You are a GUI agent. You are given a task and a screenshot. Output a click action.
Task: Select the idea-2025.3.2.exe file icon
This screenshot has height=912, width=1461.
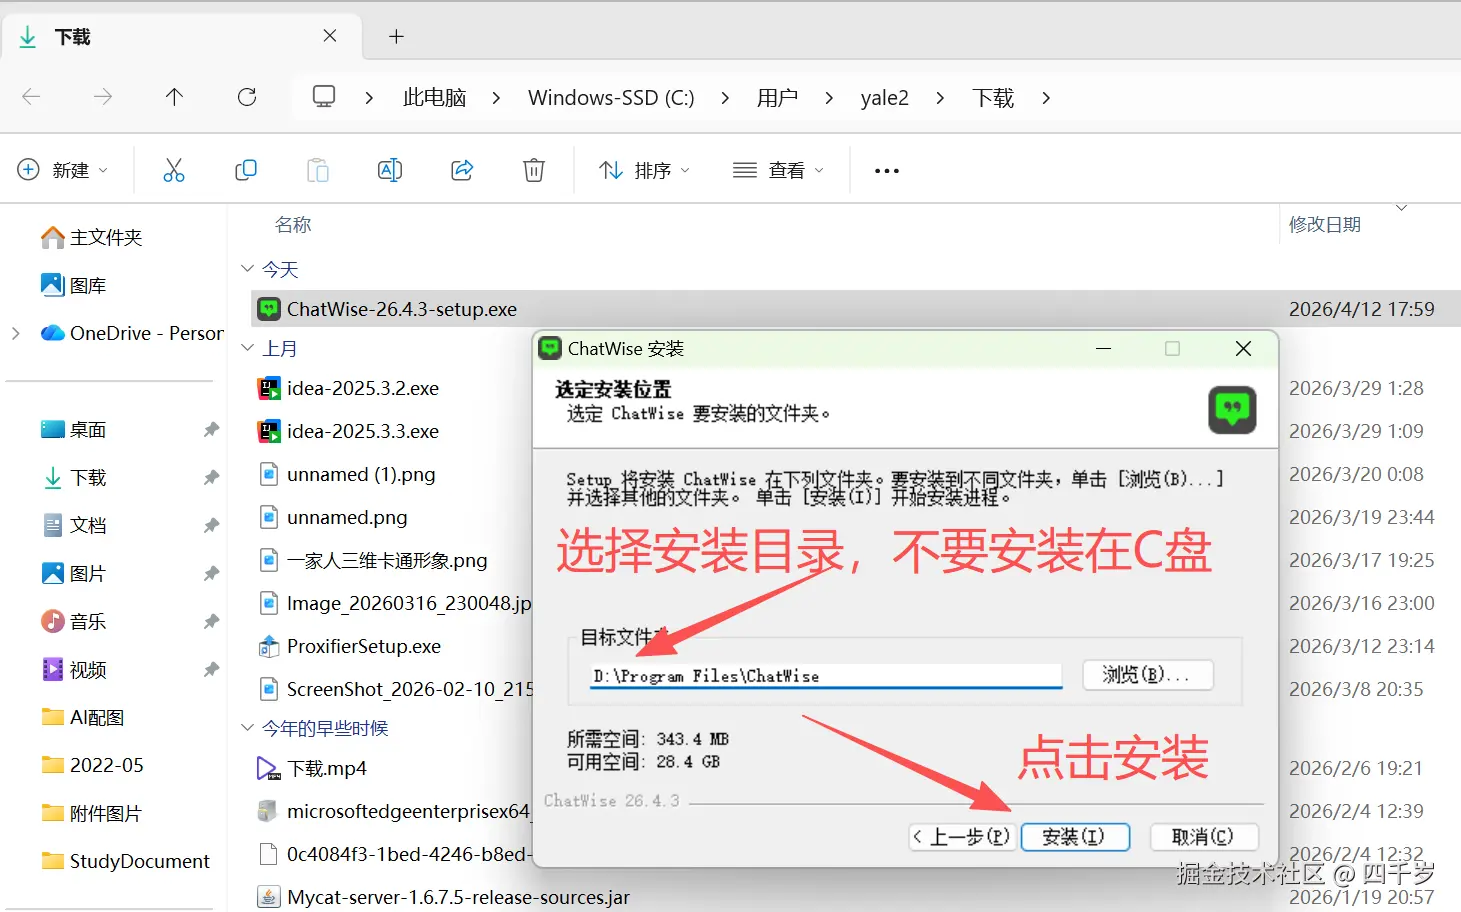269,388
